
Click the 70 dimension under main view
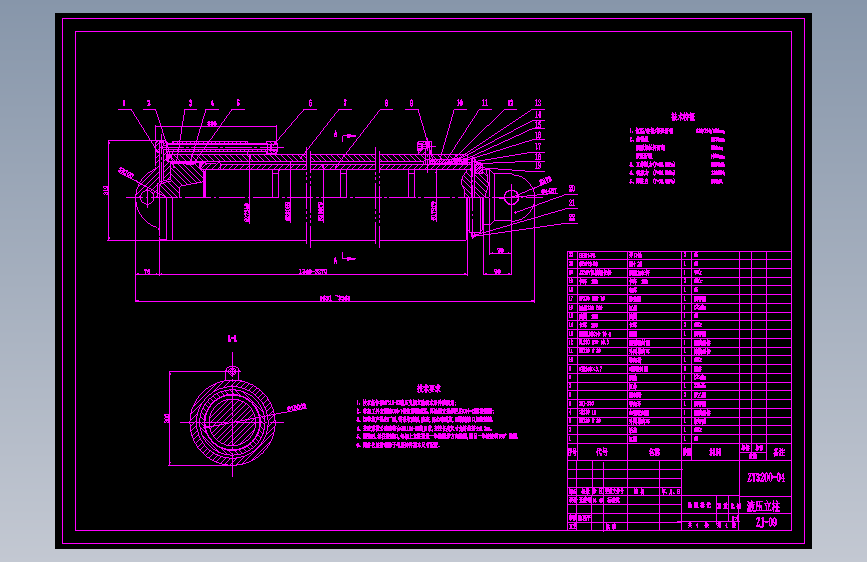(147, 272)
